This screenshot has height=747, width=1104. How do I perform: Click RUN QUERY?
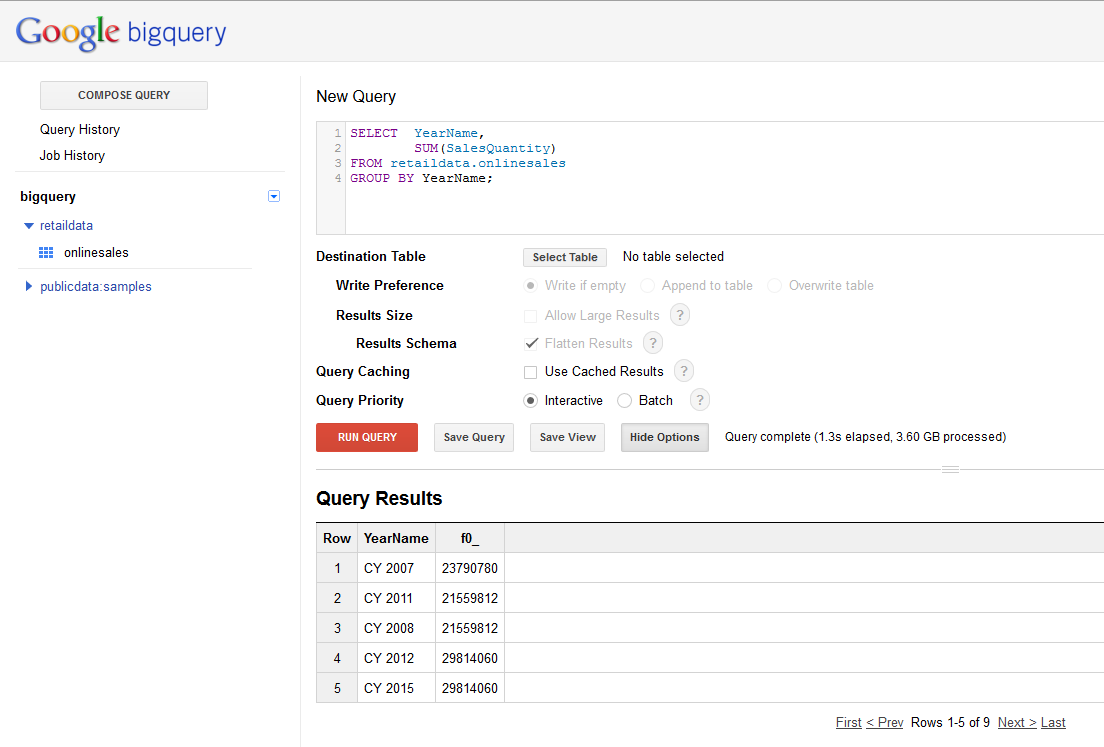[366, 437]
